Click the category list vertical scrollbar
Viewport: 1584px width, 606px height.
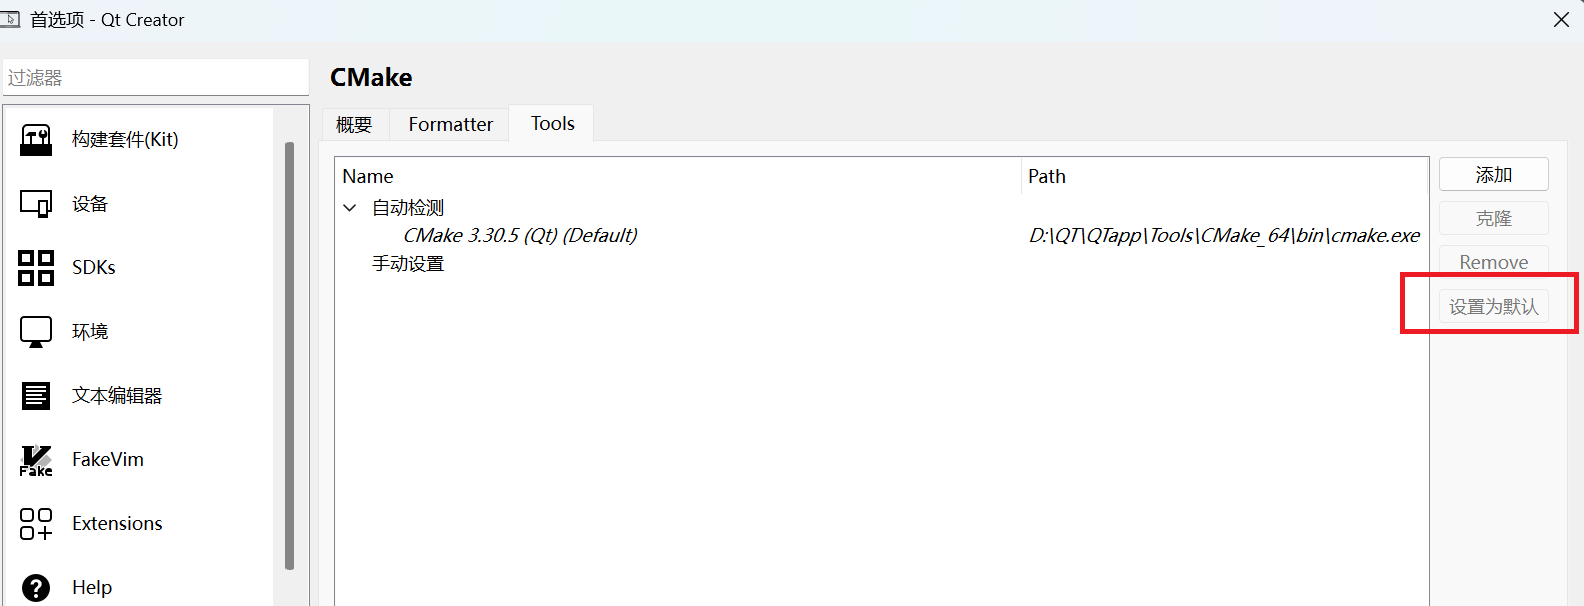(289, 355)
